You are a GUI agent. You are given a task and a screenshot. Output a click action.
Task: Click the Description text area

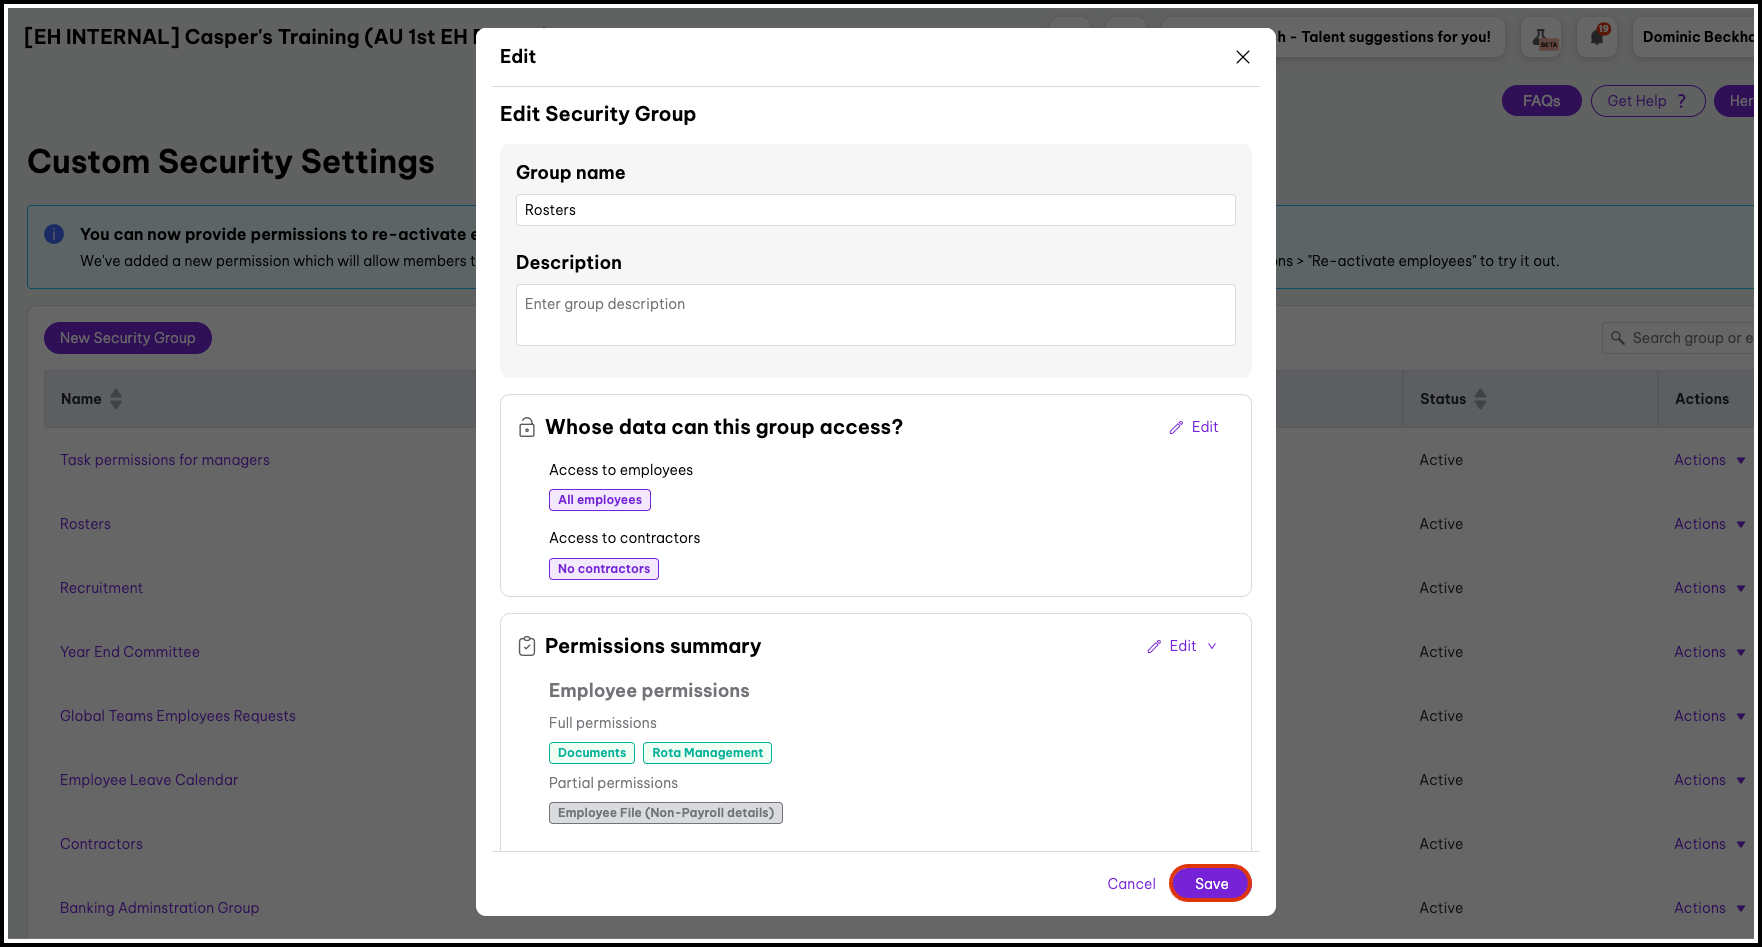tap(875, 315)
